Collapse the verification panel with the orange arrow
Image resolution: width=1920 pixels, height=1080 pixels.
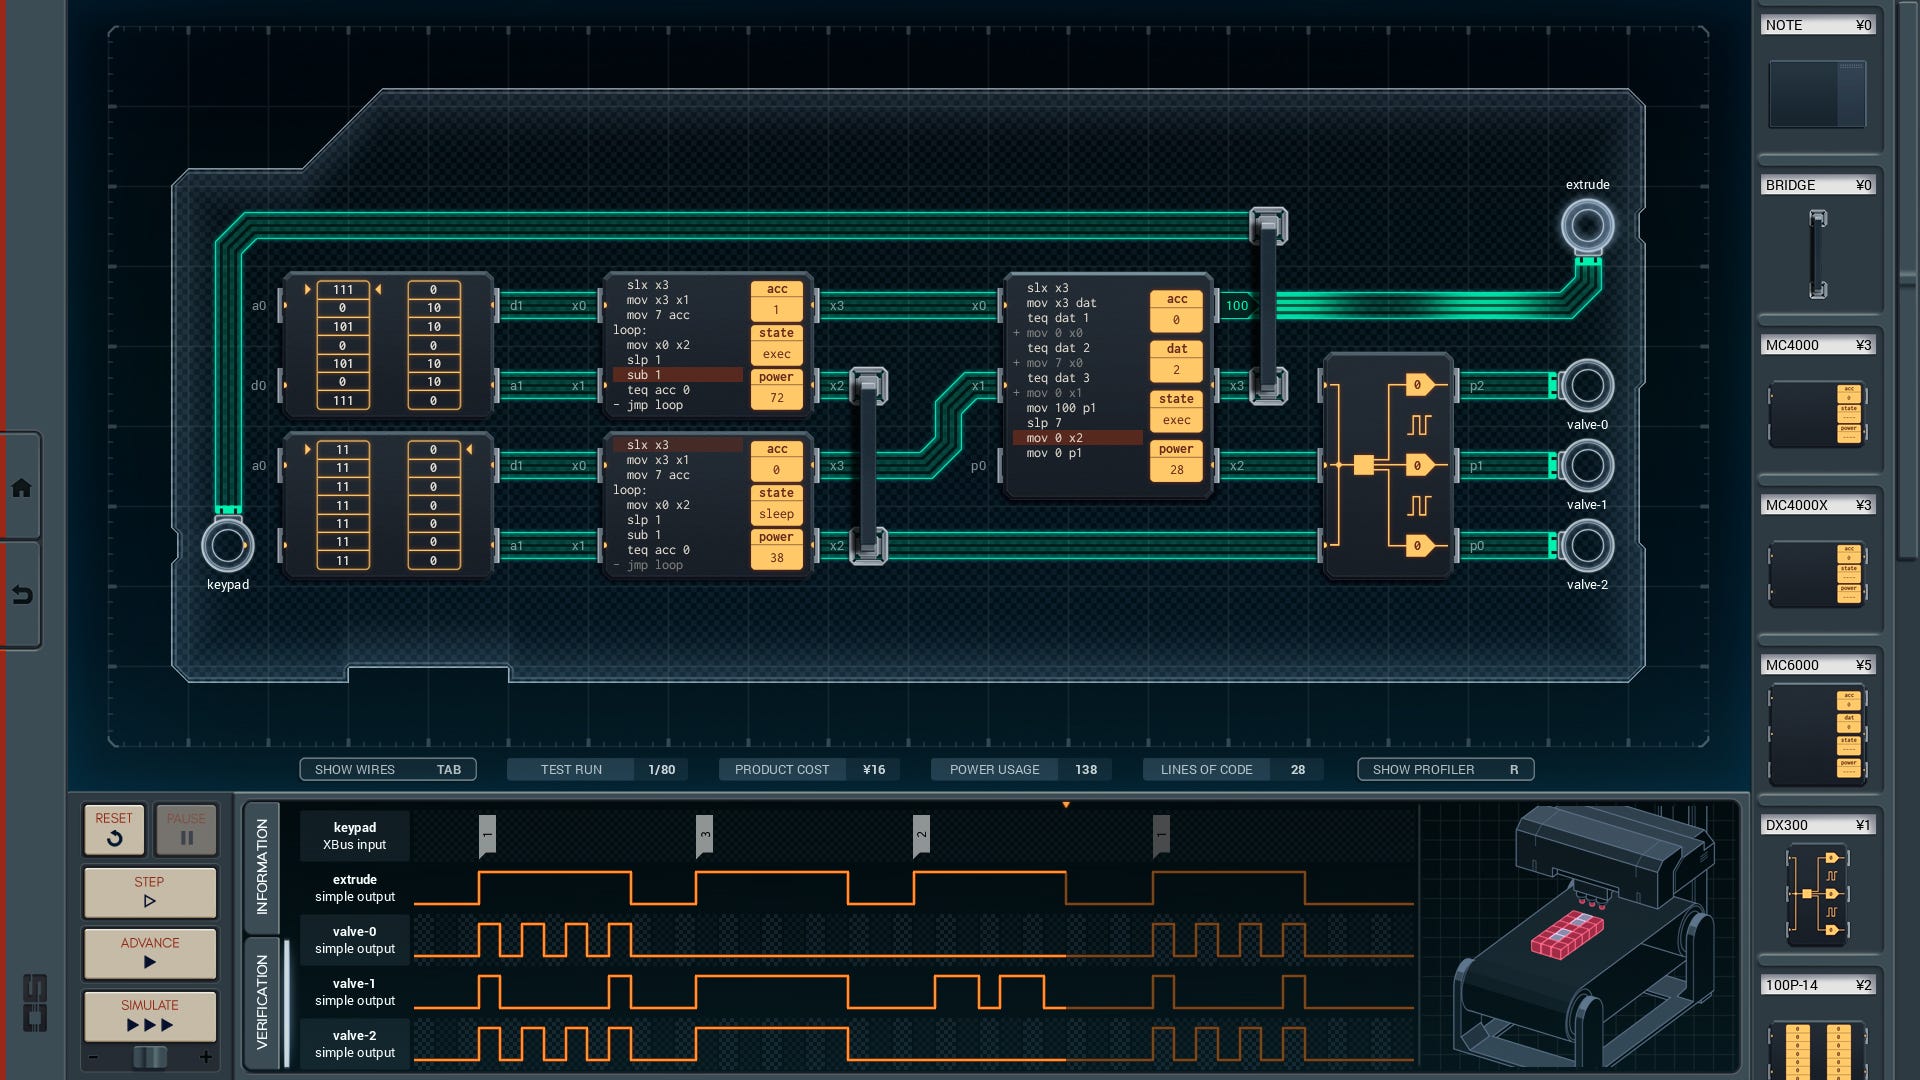point(1067,802)
